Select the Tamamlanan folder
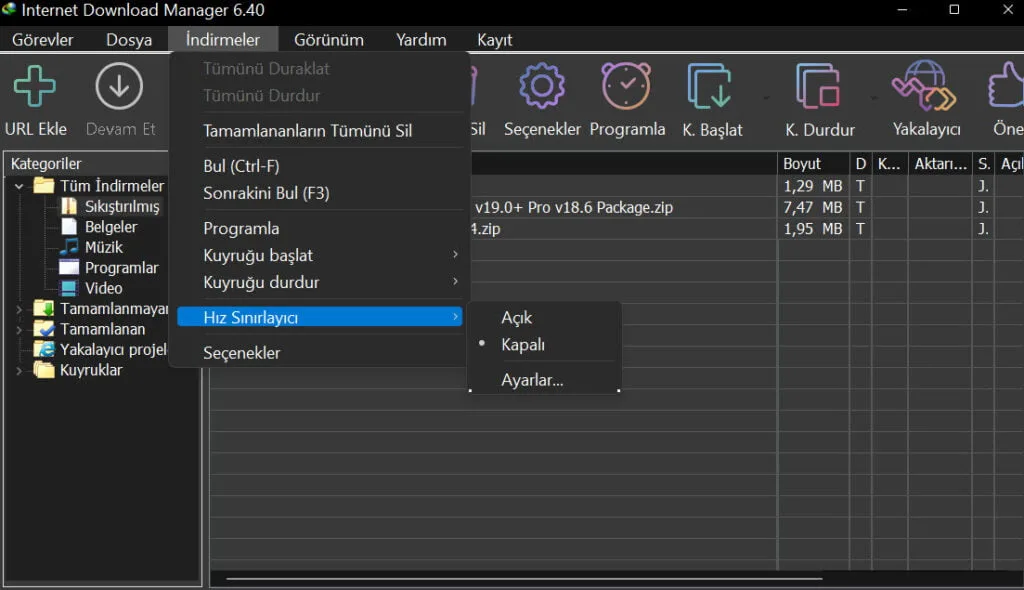 pyautogui.click(x=89, y=329)
